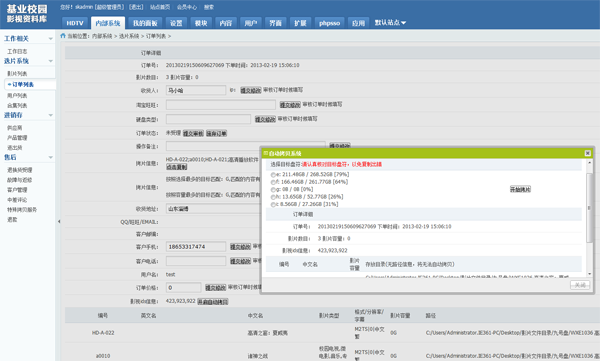Focus the 订单价格 input field
The image size is (600, 361).
point(183,287)
